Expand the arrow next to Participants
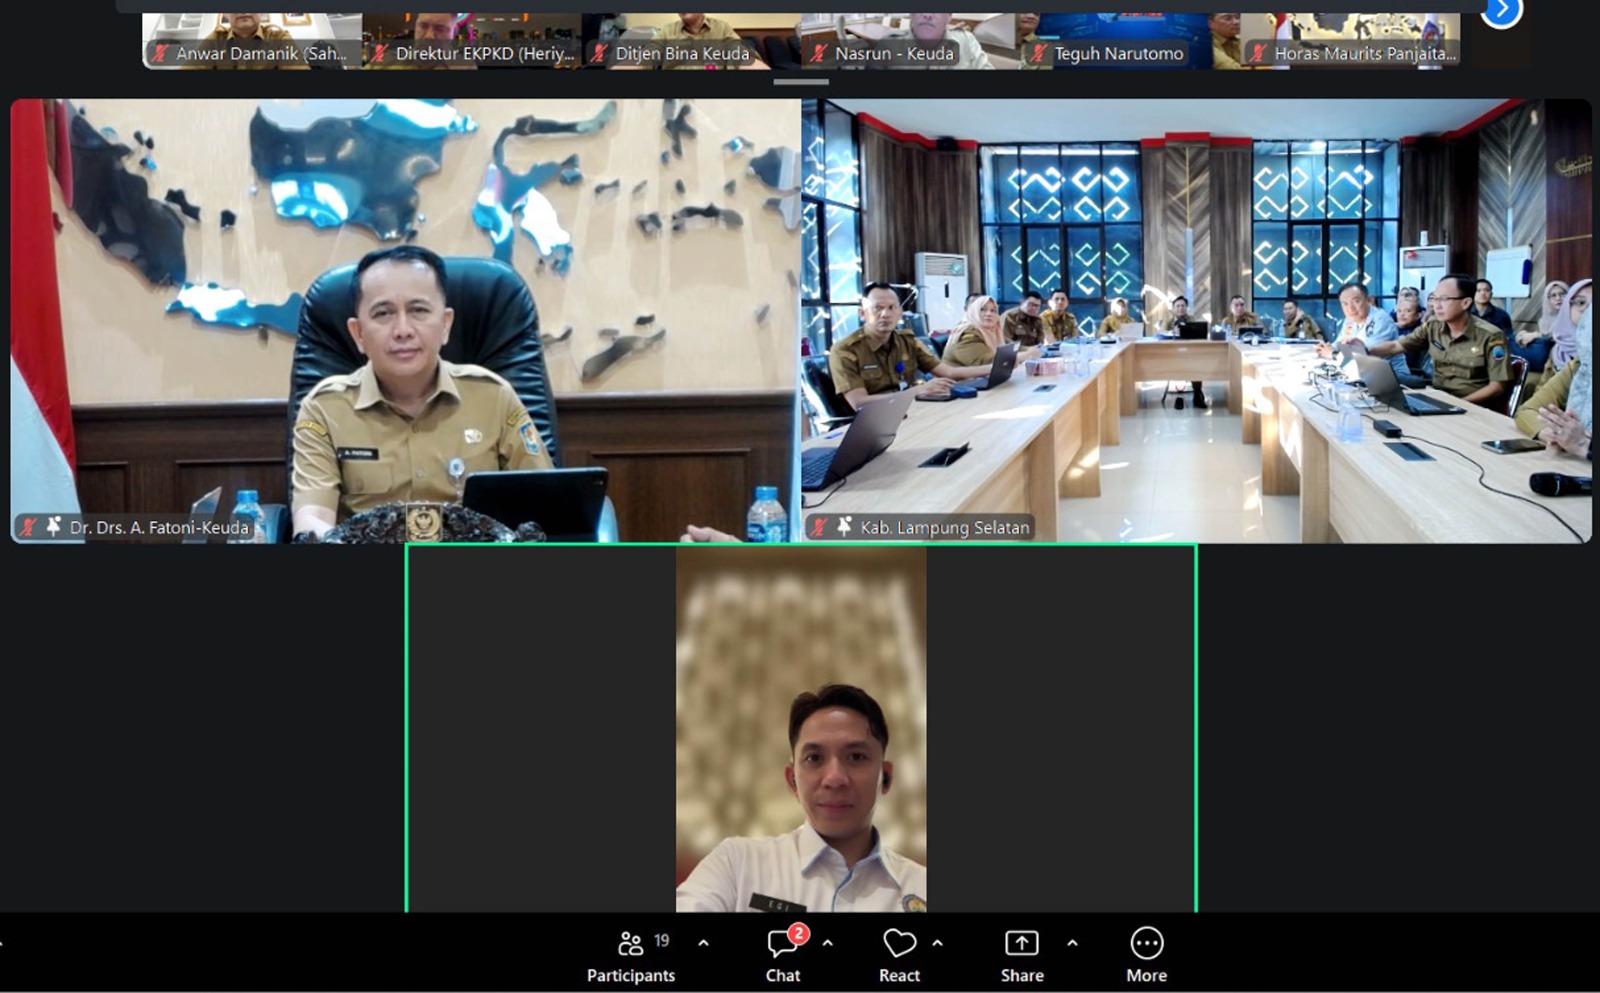1600x993 pixels. pos(703,943)
